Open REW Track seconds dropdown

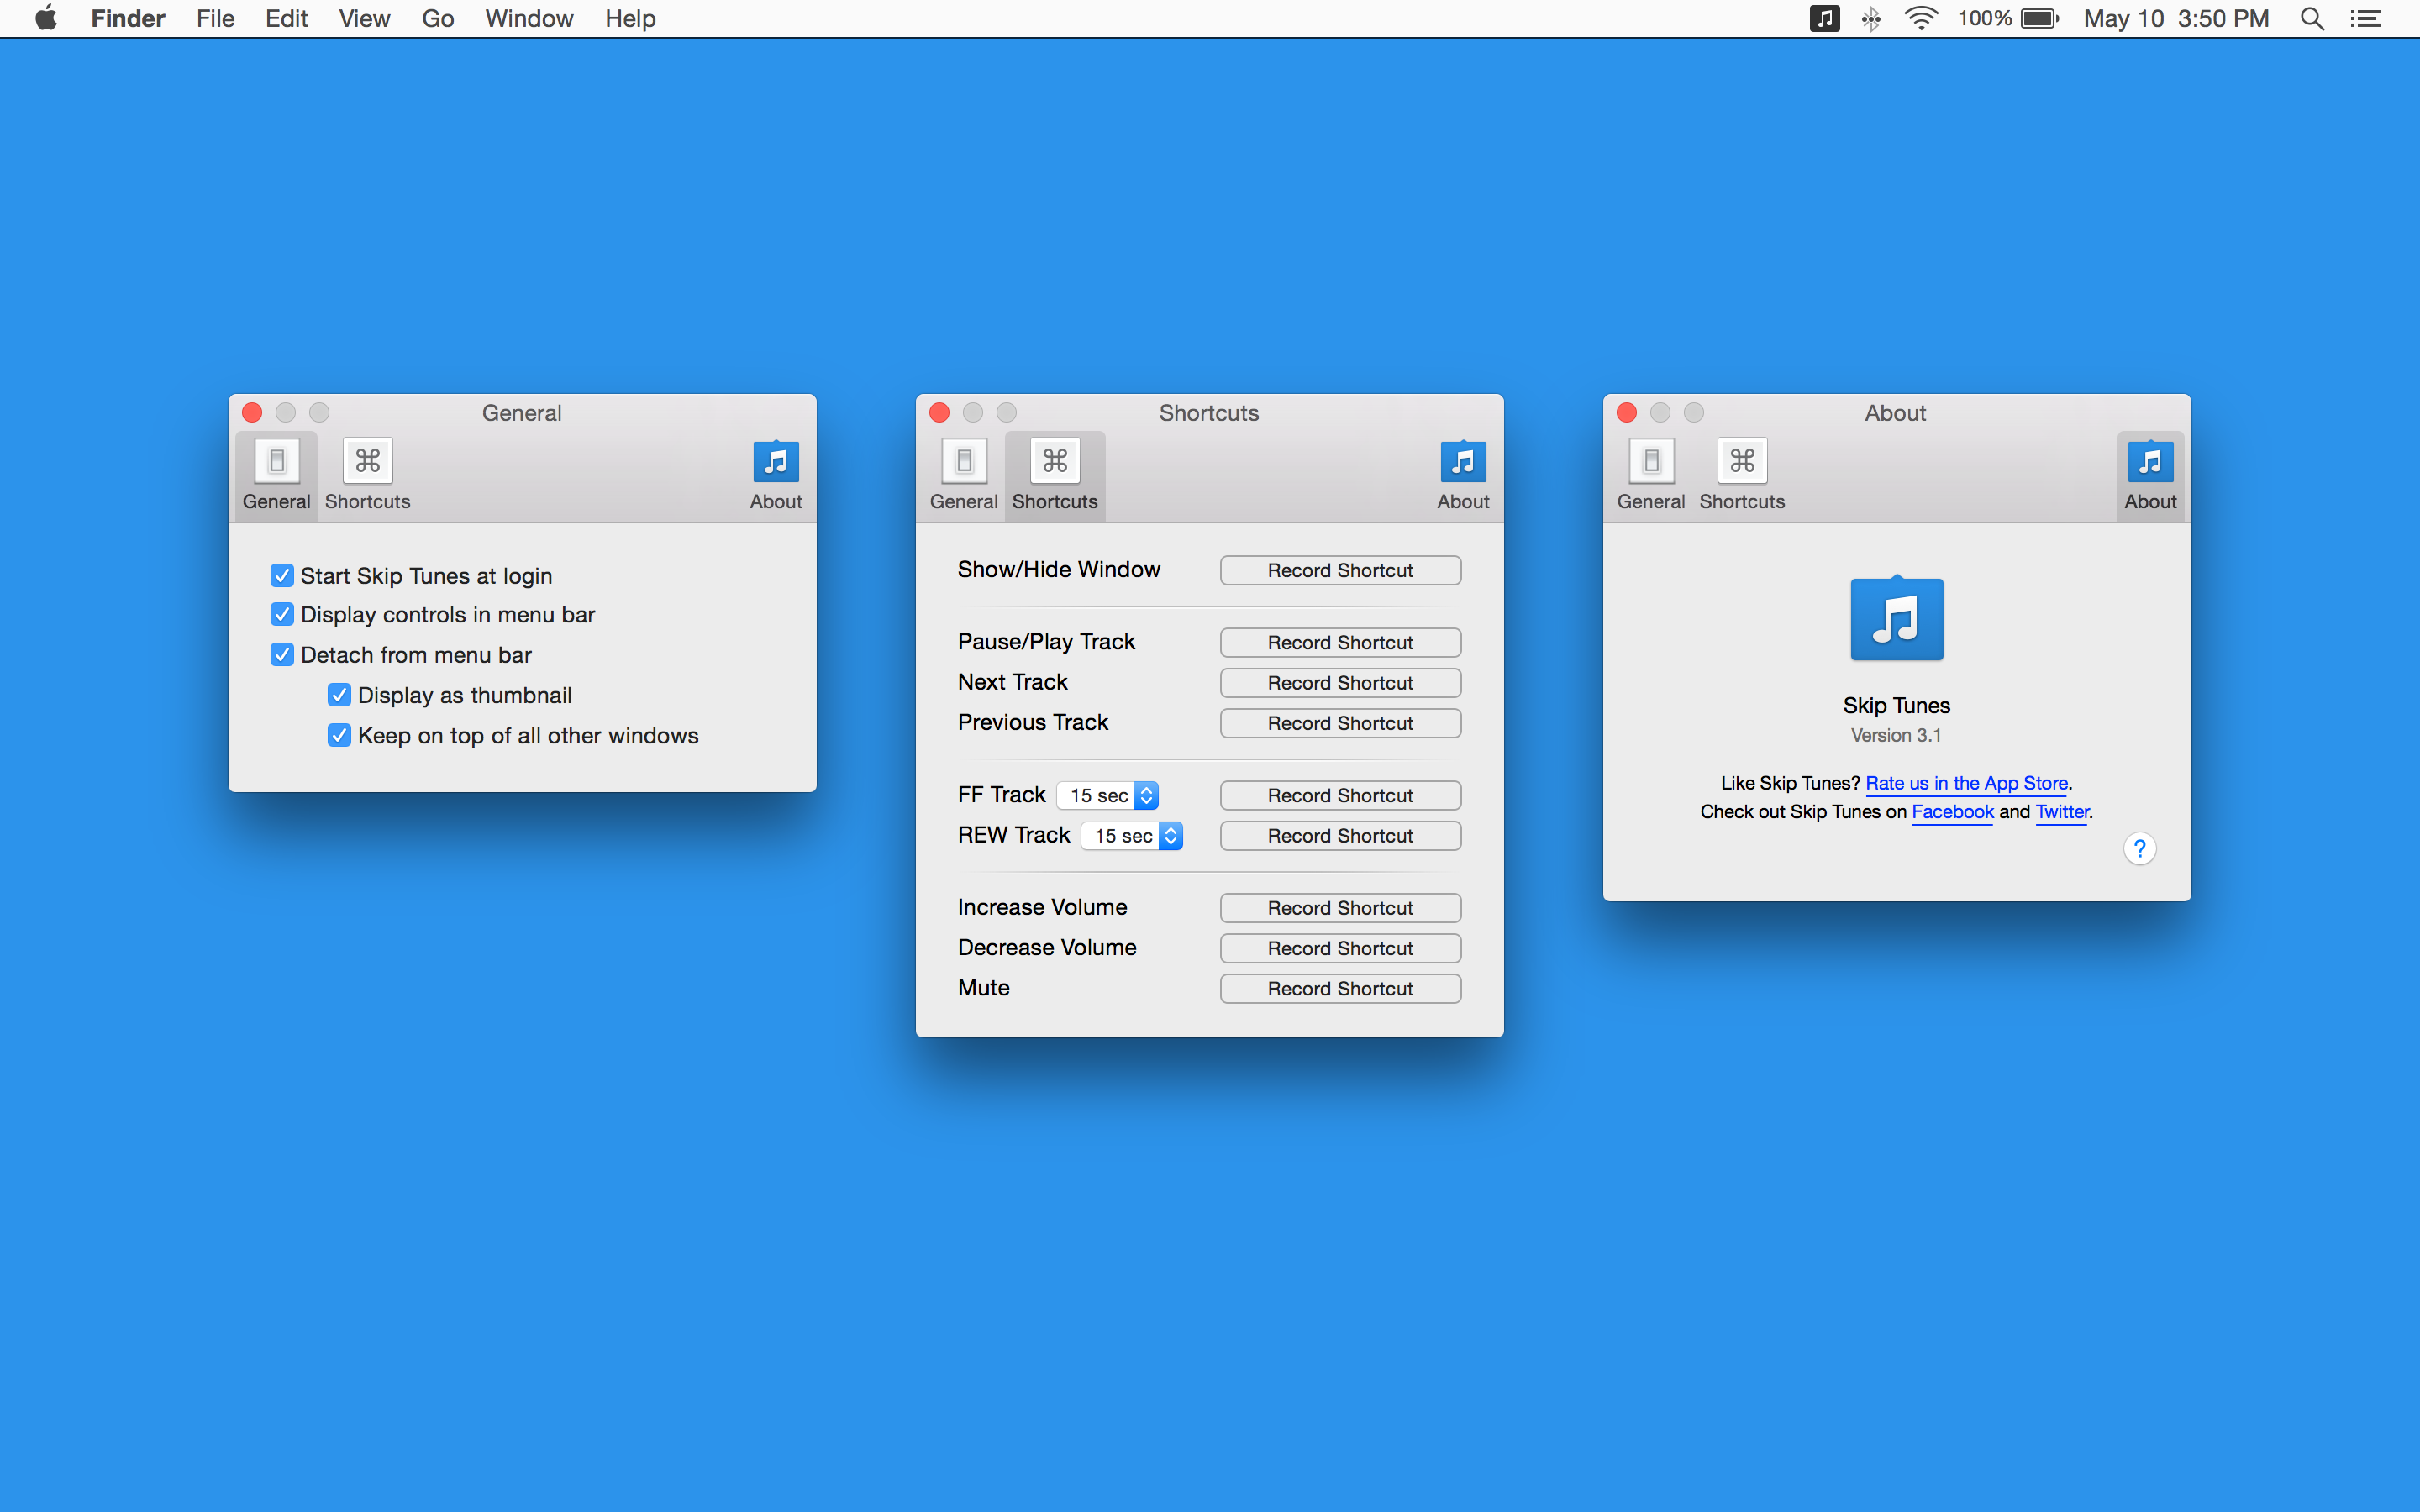(x=1131, y=836)
